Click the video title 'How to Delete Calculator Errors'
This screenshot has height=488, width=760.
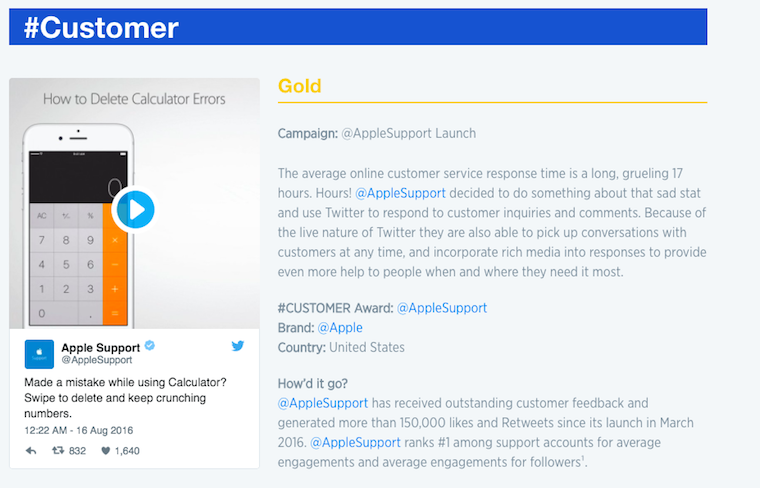coord(134,99)
